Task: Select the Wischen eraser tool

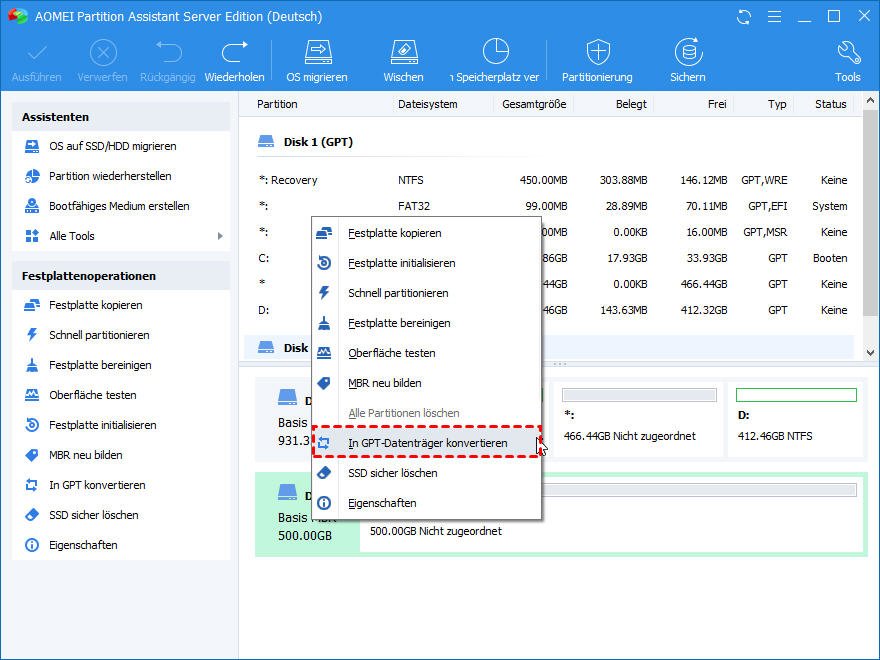Action: (x=403, y=60)
